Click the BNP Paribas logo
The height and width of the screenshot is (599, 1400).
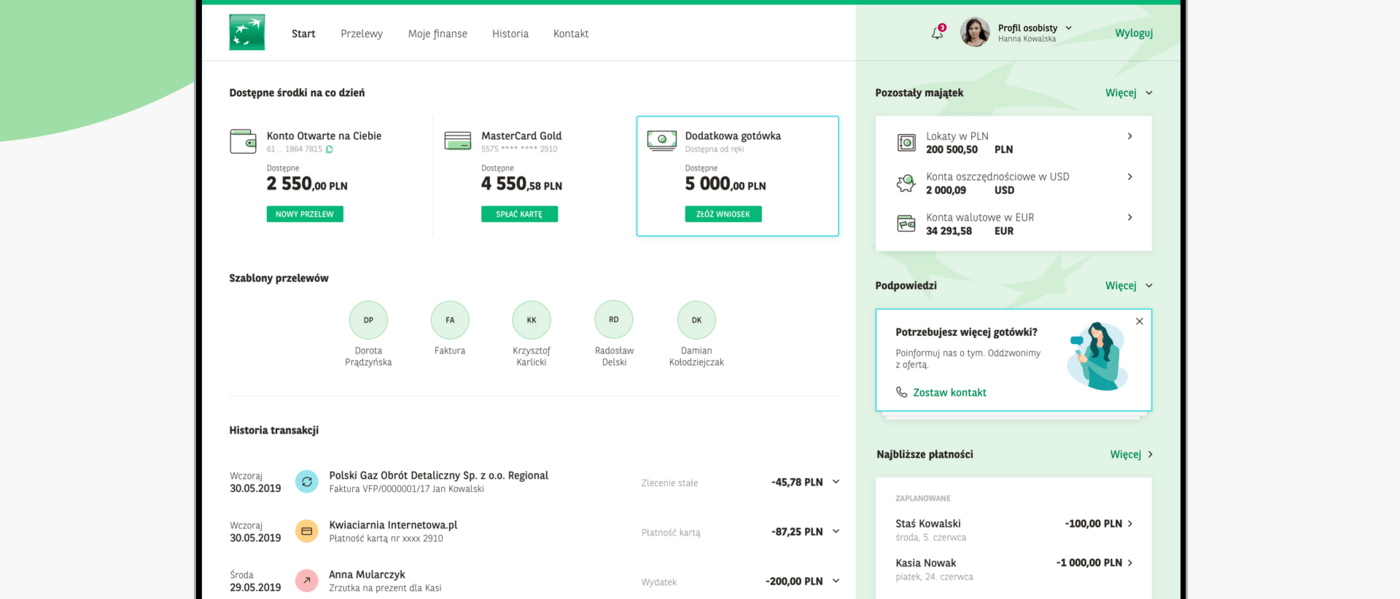click(246, 32)
